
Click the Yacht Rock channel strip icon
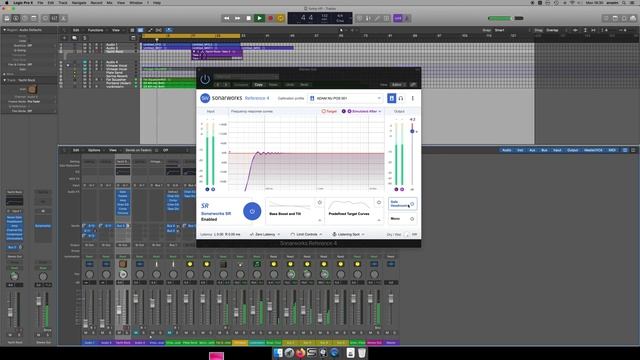[122, 264]
